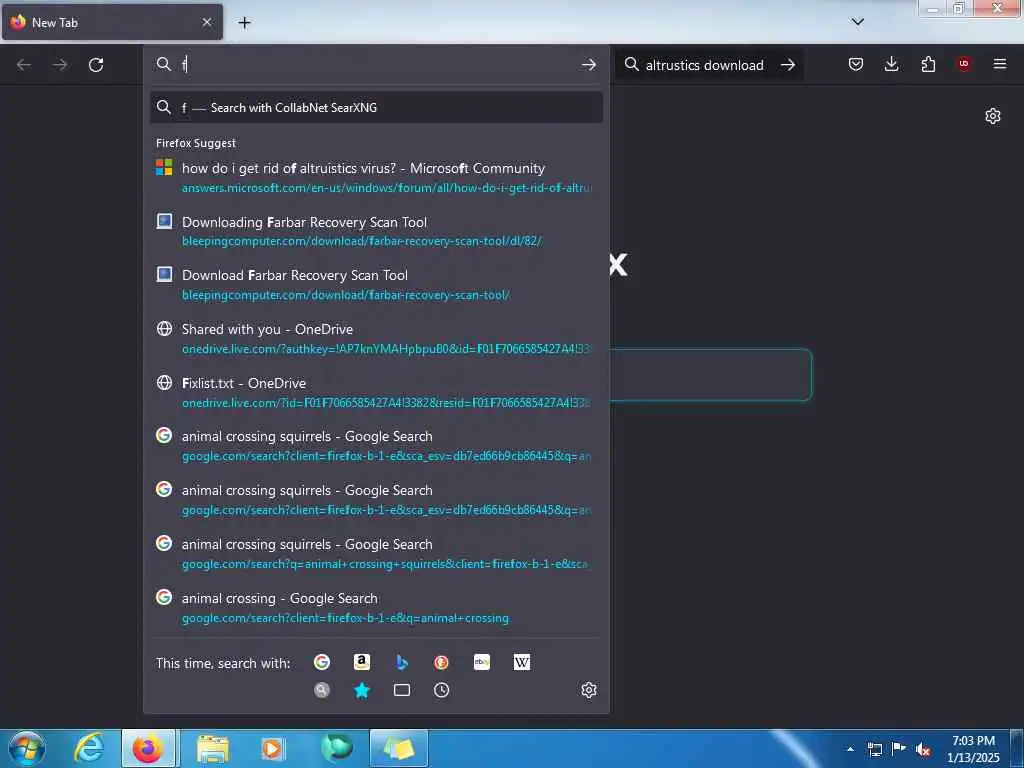
Task: Go back one page
Action: pos(24,65)
